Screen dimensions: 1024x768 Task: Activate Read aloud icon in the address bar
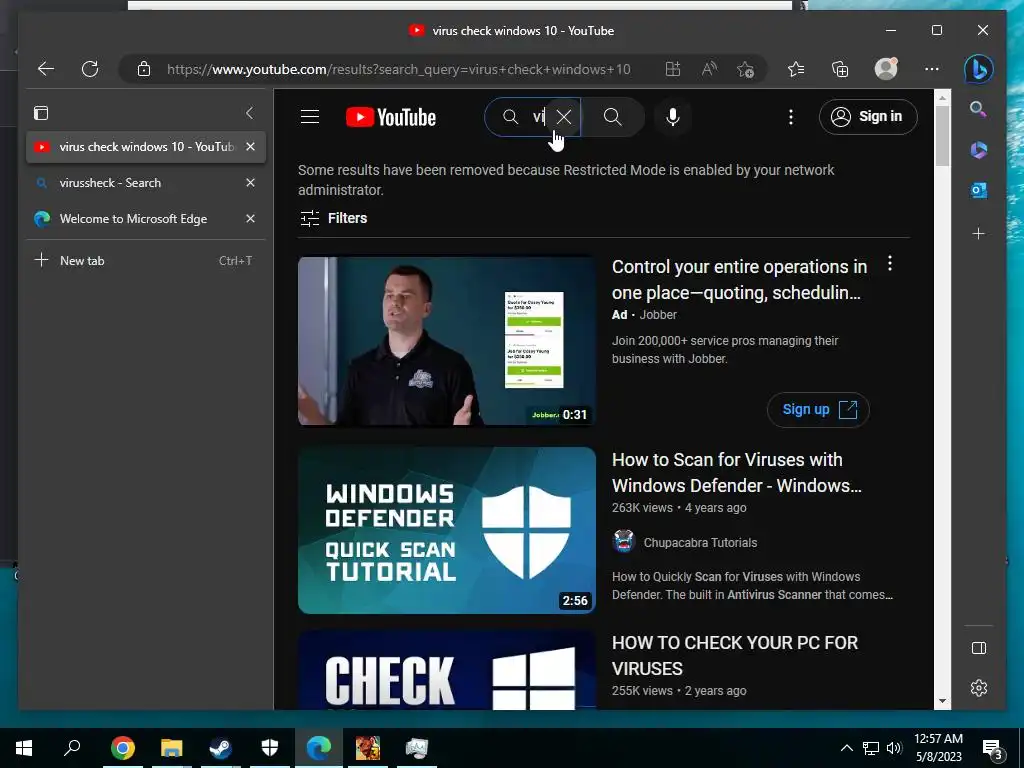(x=709, y=69)
